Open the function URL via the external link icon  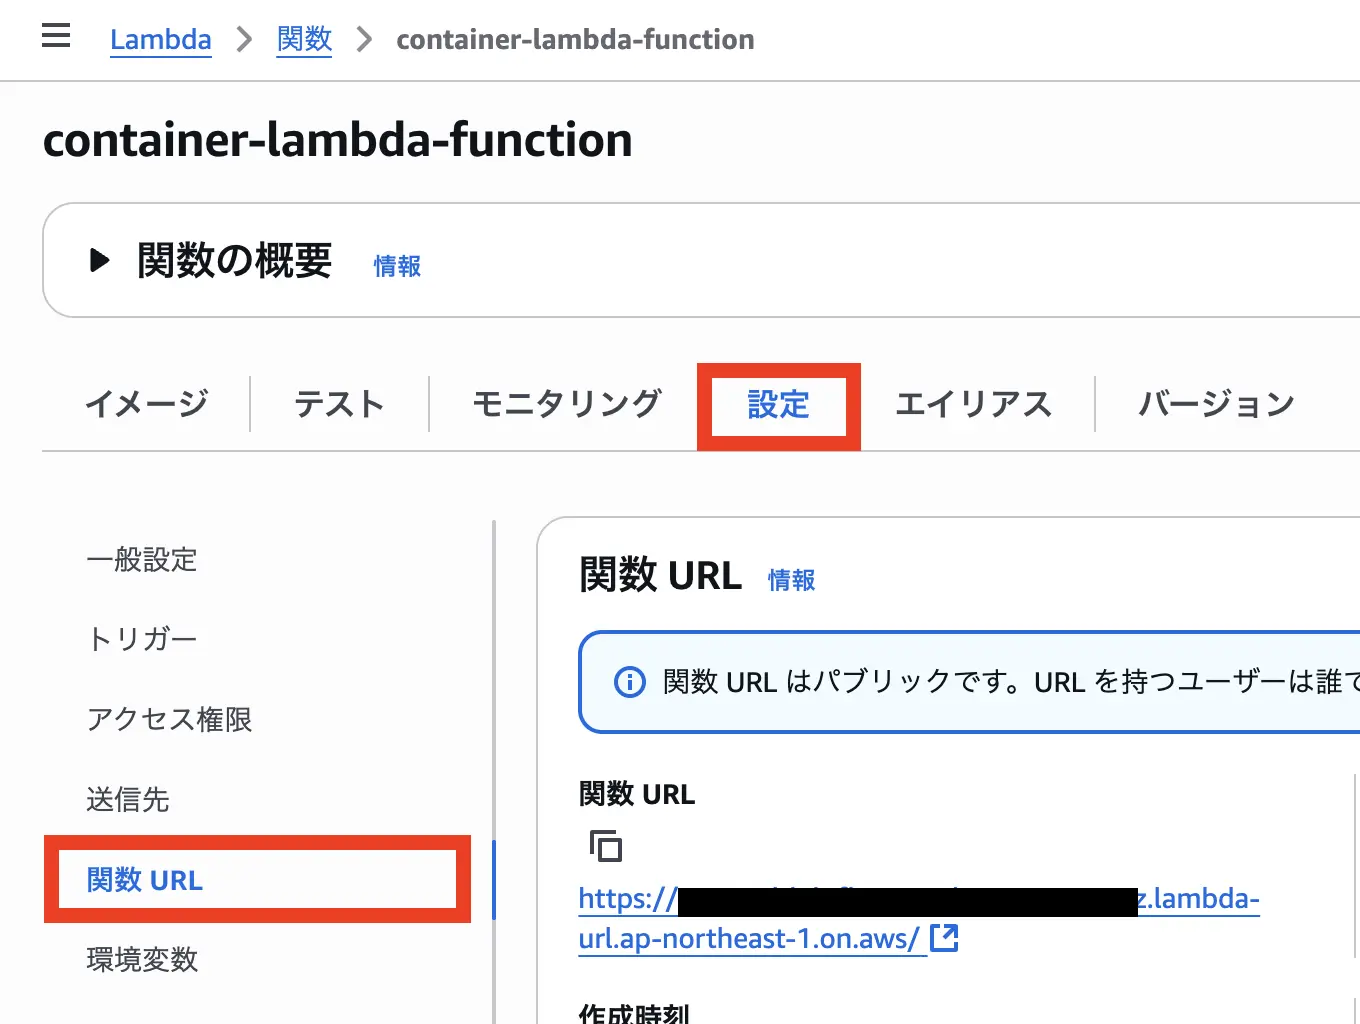944,938
